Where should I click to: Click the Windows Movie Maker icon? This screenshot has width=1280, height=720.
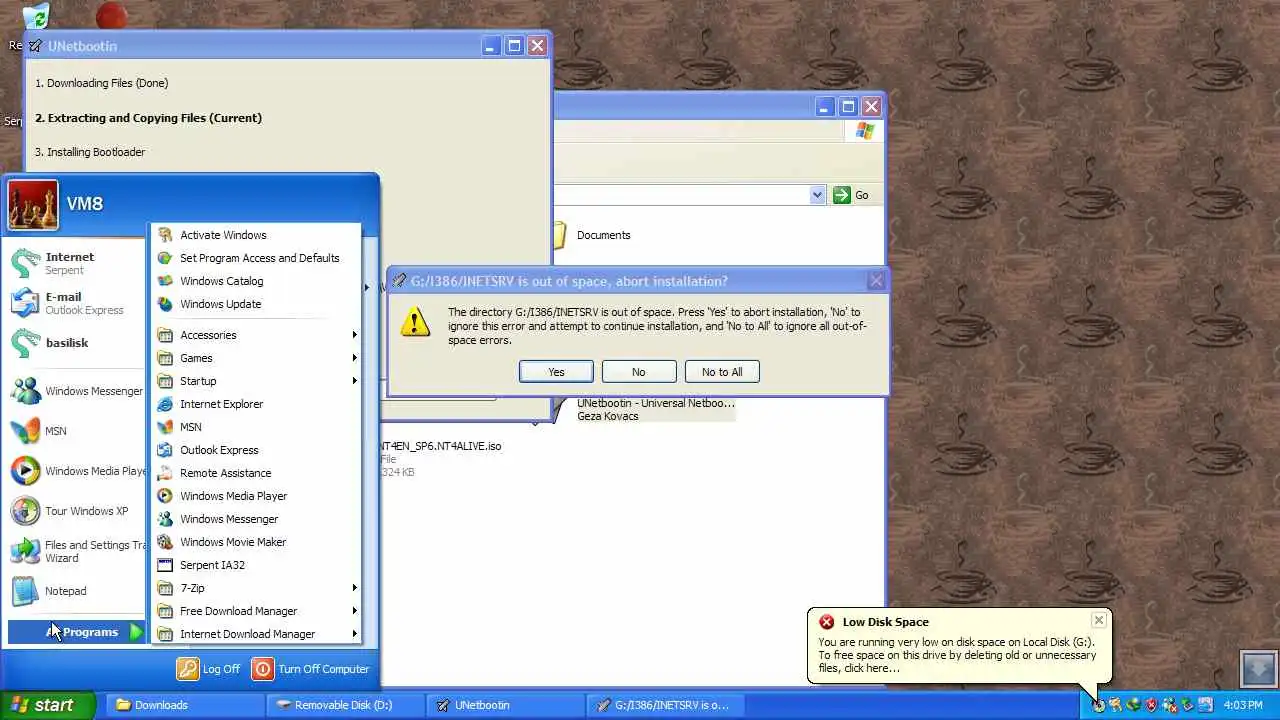pyautogui.click(x=165, y=542)
